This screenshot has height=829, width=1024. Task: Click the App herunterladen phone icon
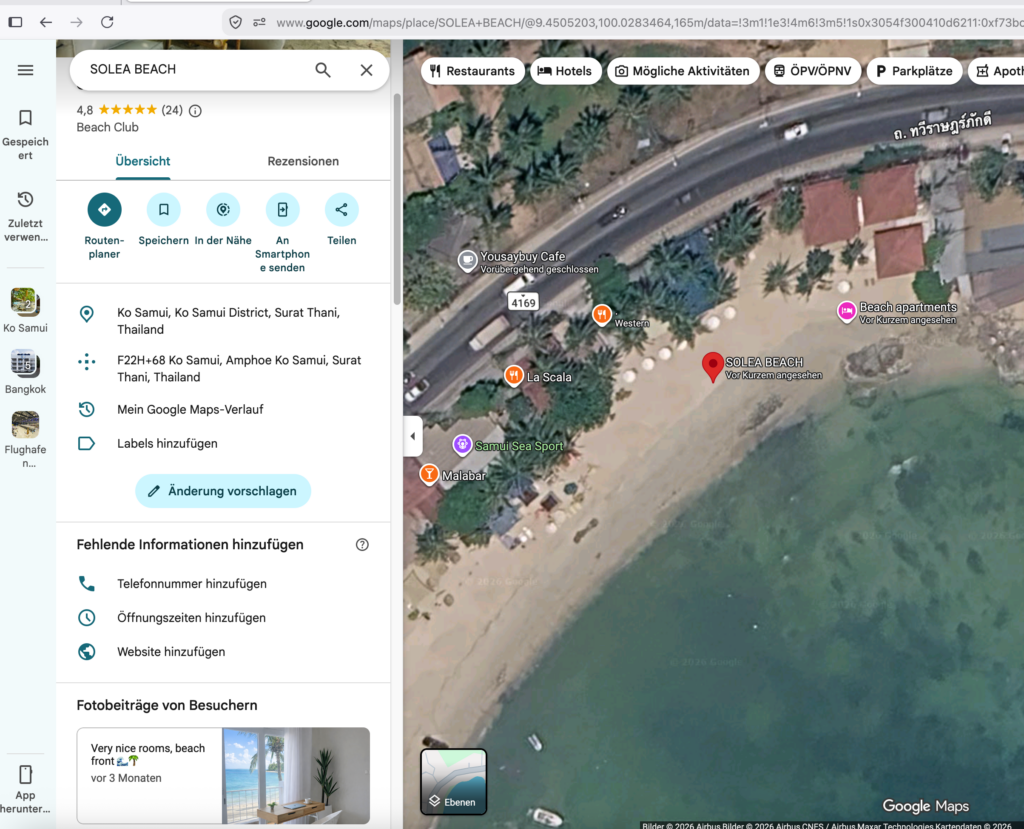tap(25, 774)
